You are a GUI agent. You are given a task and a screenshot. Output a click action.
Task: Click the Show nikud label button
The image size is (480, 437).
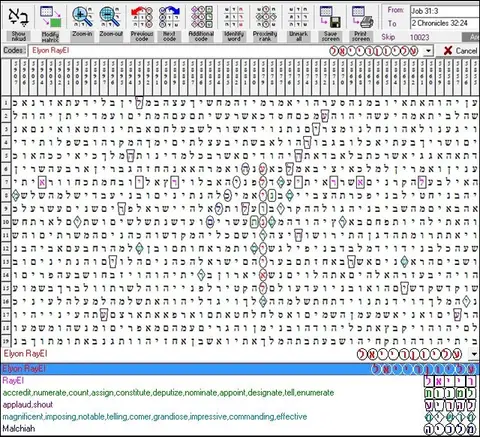pos(18,36)
